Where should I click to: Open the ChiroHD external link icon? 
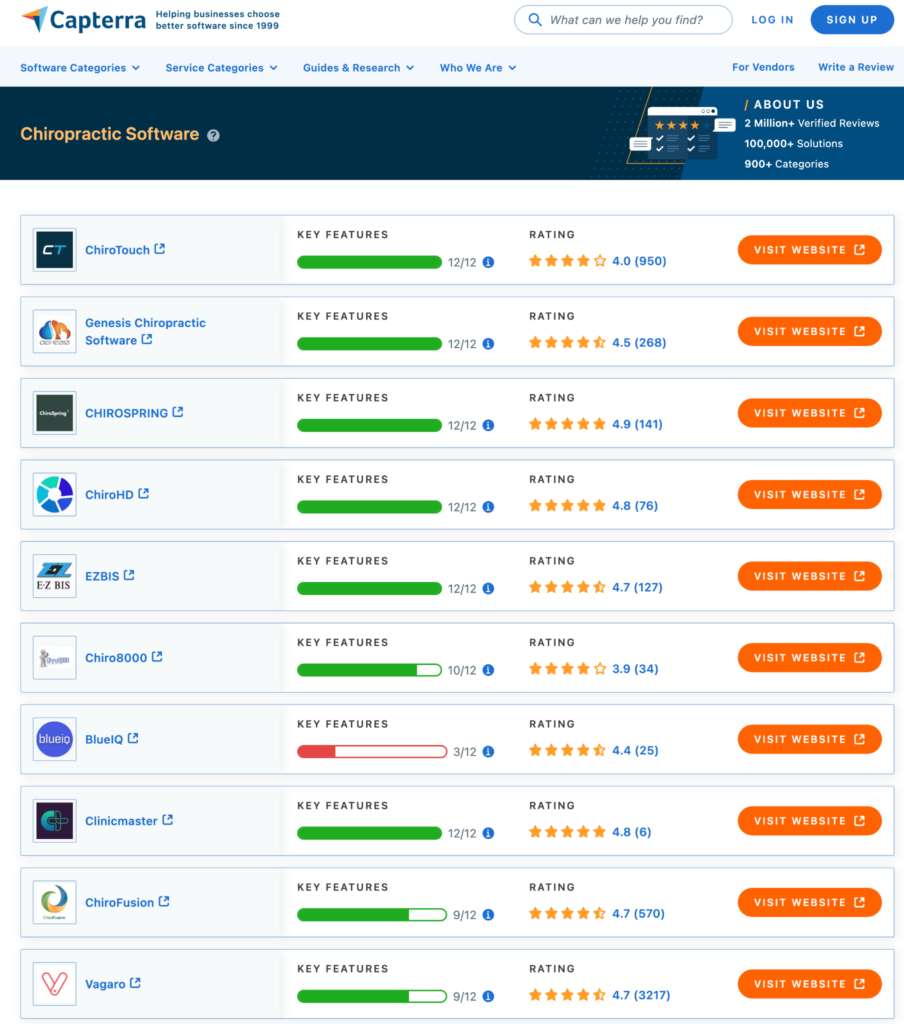(x=144, y=494)
